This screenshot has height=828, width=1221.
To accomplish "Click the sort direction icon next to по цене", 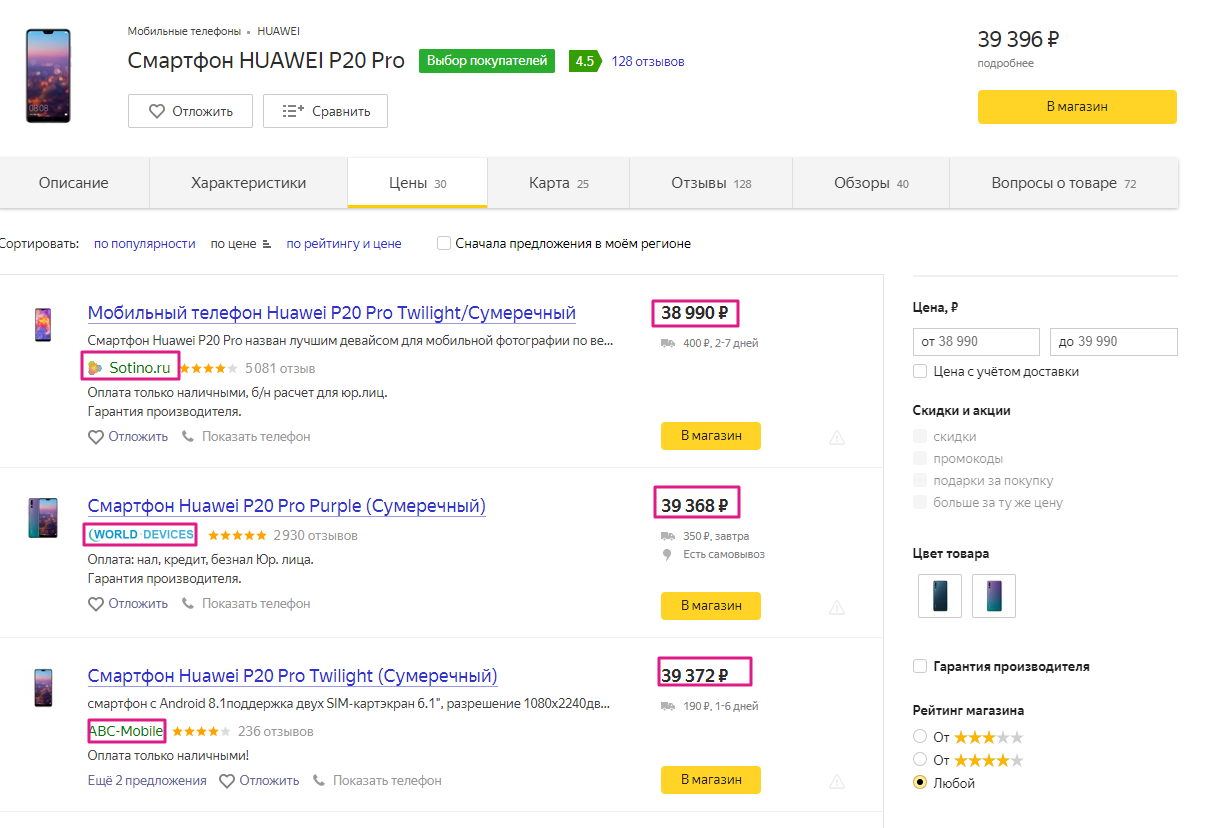I will 266,244.
